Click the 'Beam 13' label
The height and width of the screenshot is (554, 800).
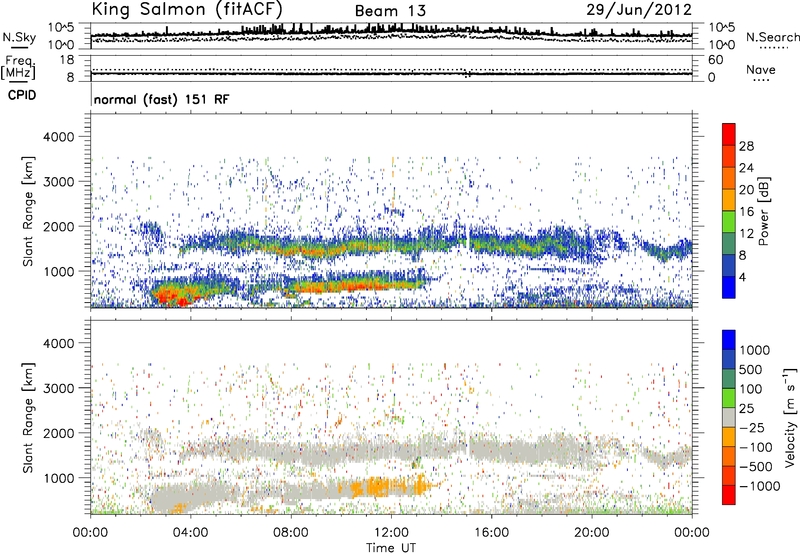390,11
